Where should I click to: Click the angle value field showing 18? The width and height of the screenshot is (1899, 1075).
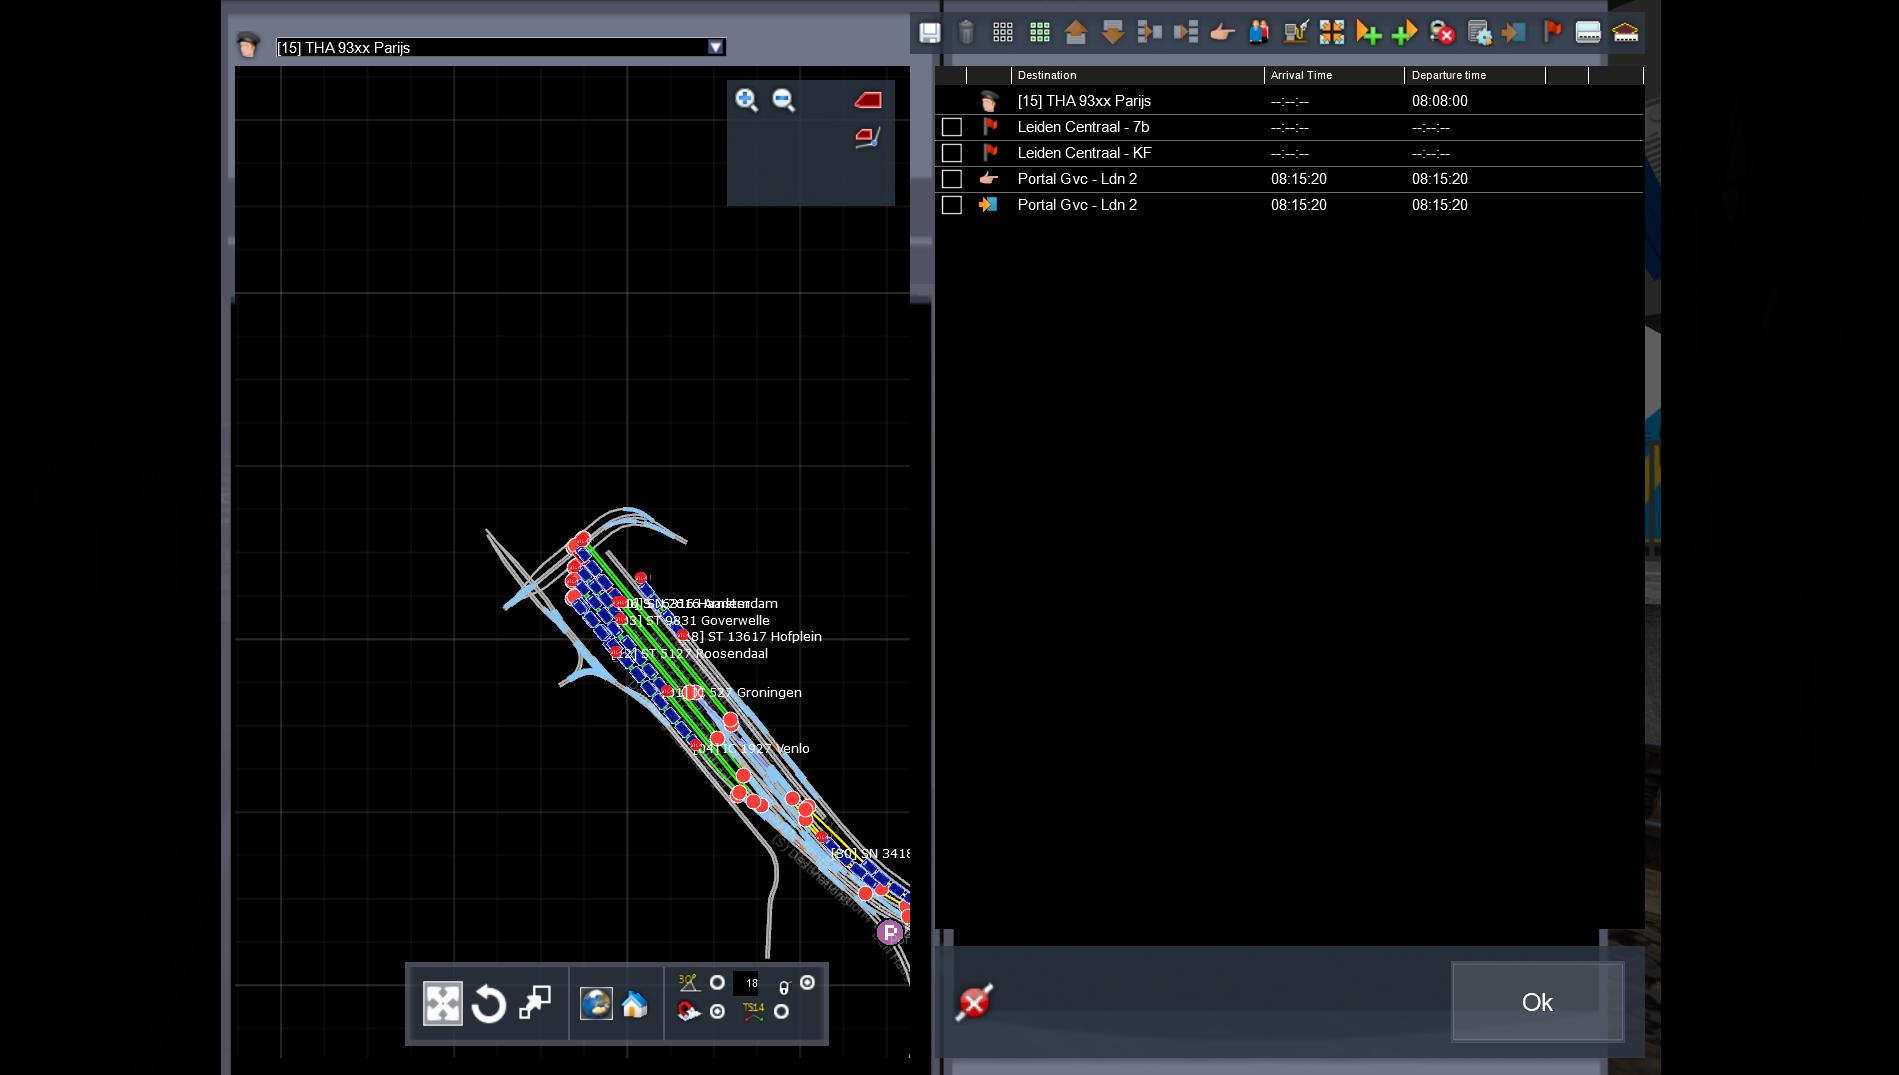(x=748, y=983)
